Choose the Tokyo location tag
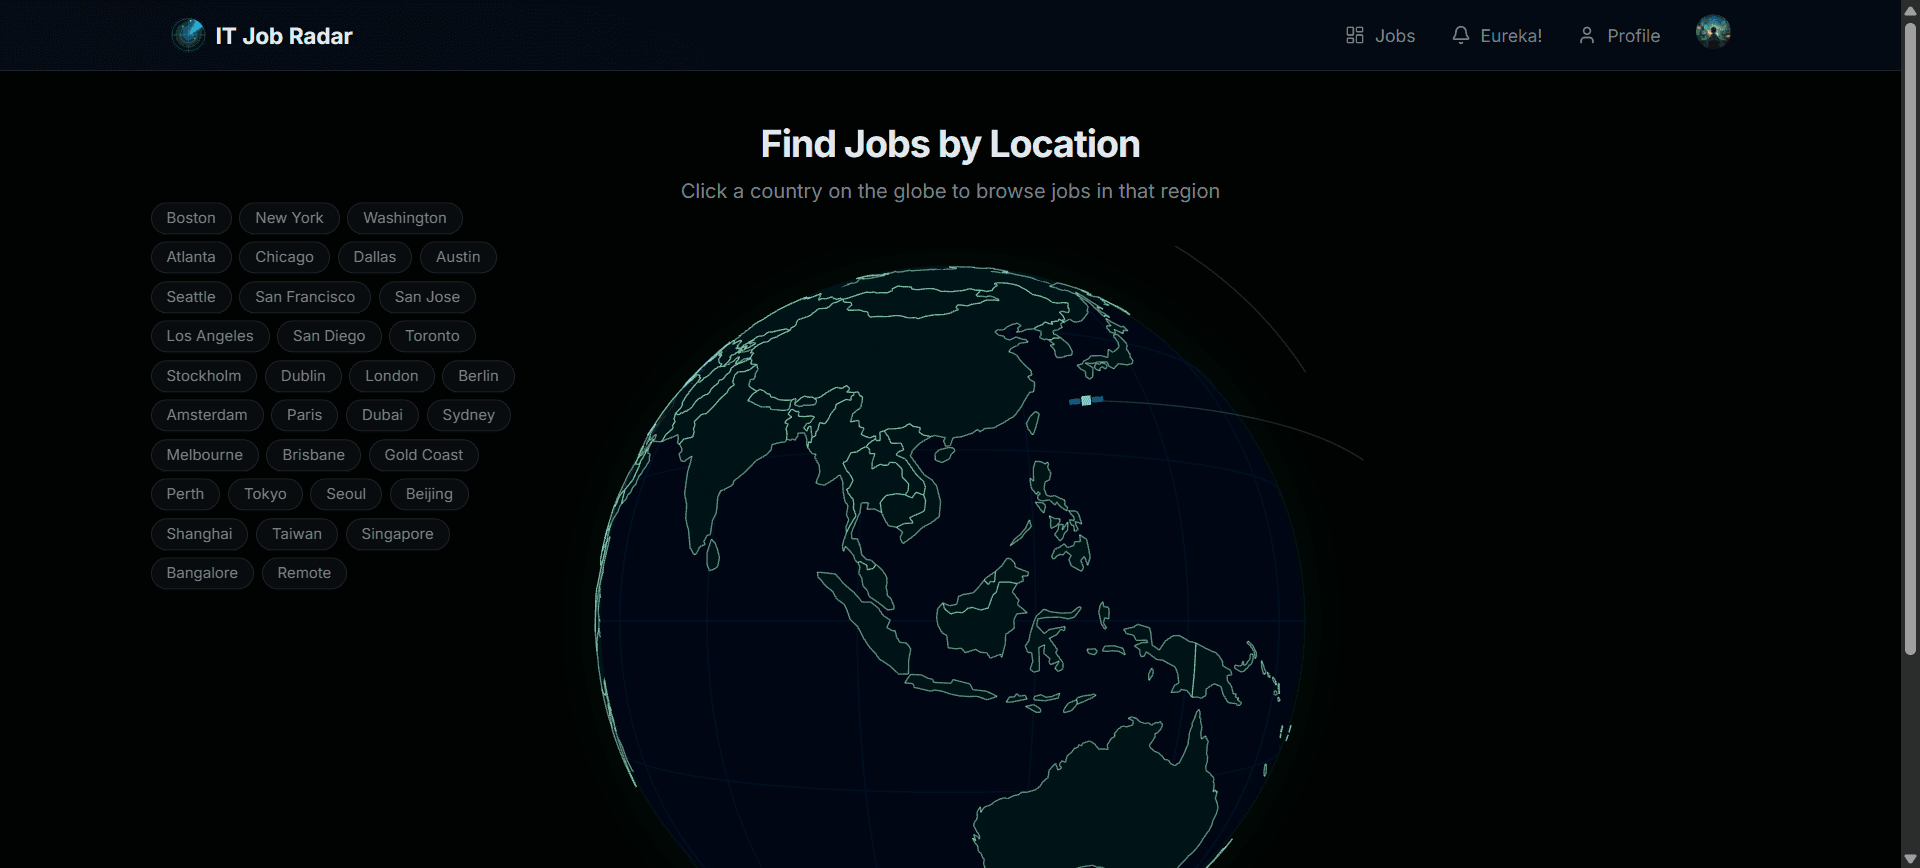 265,494
